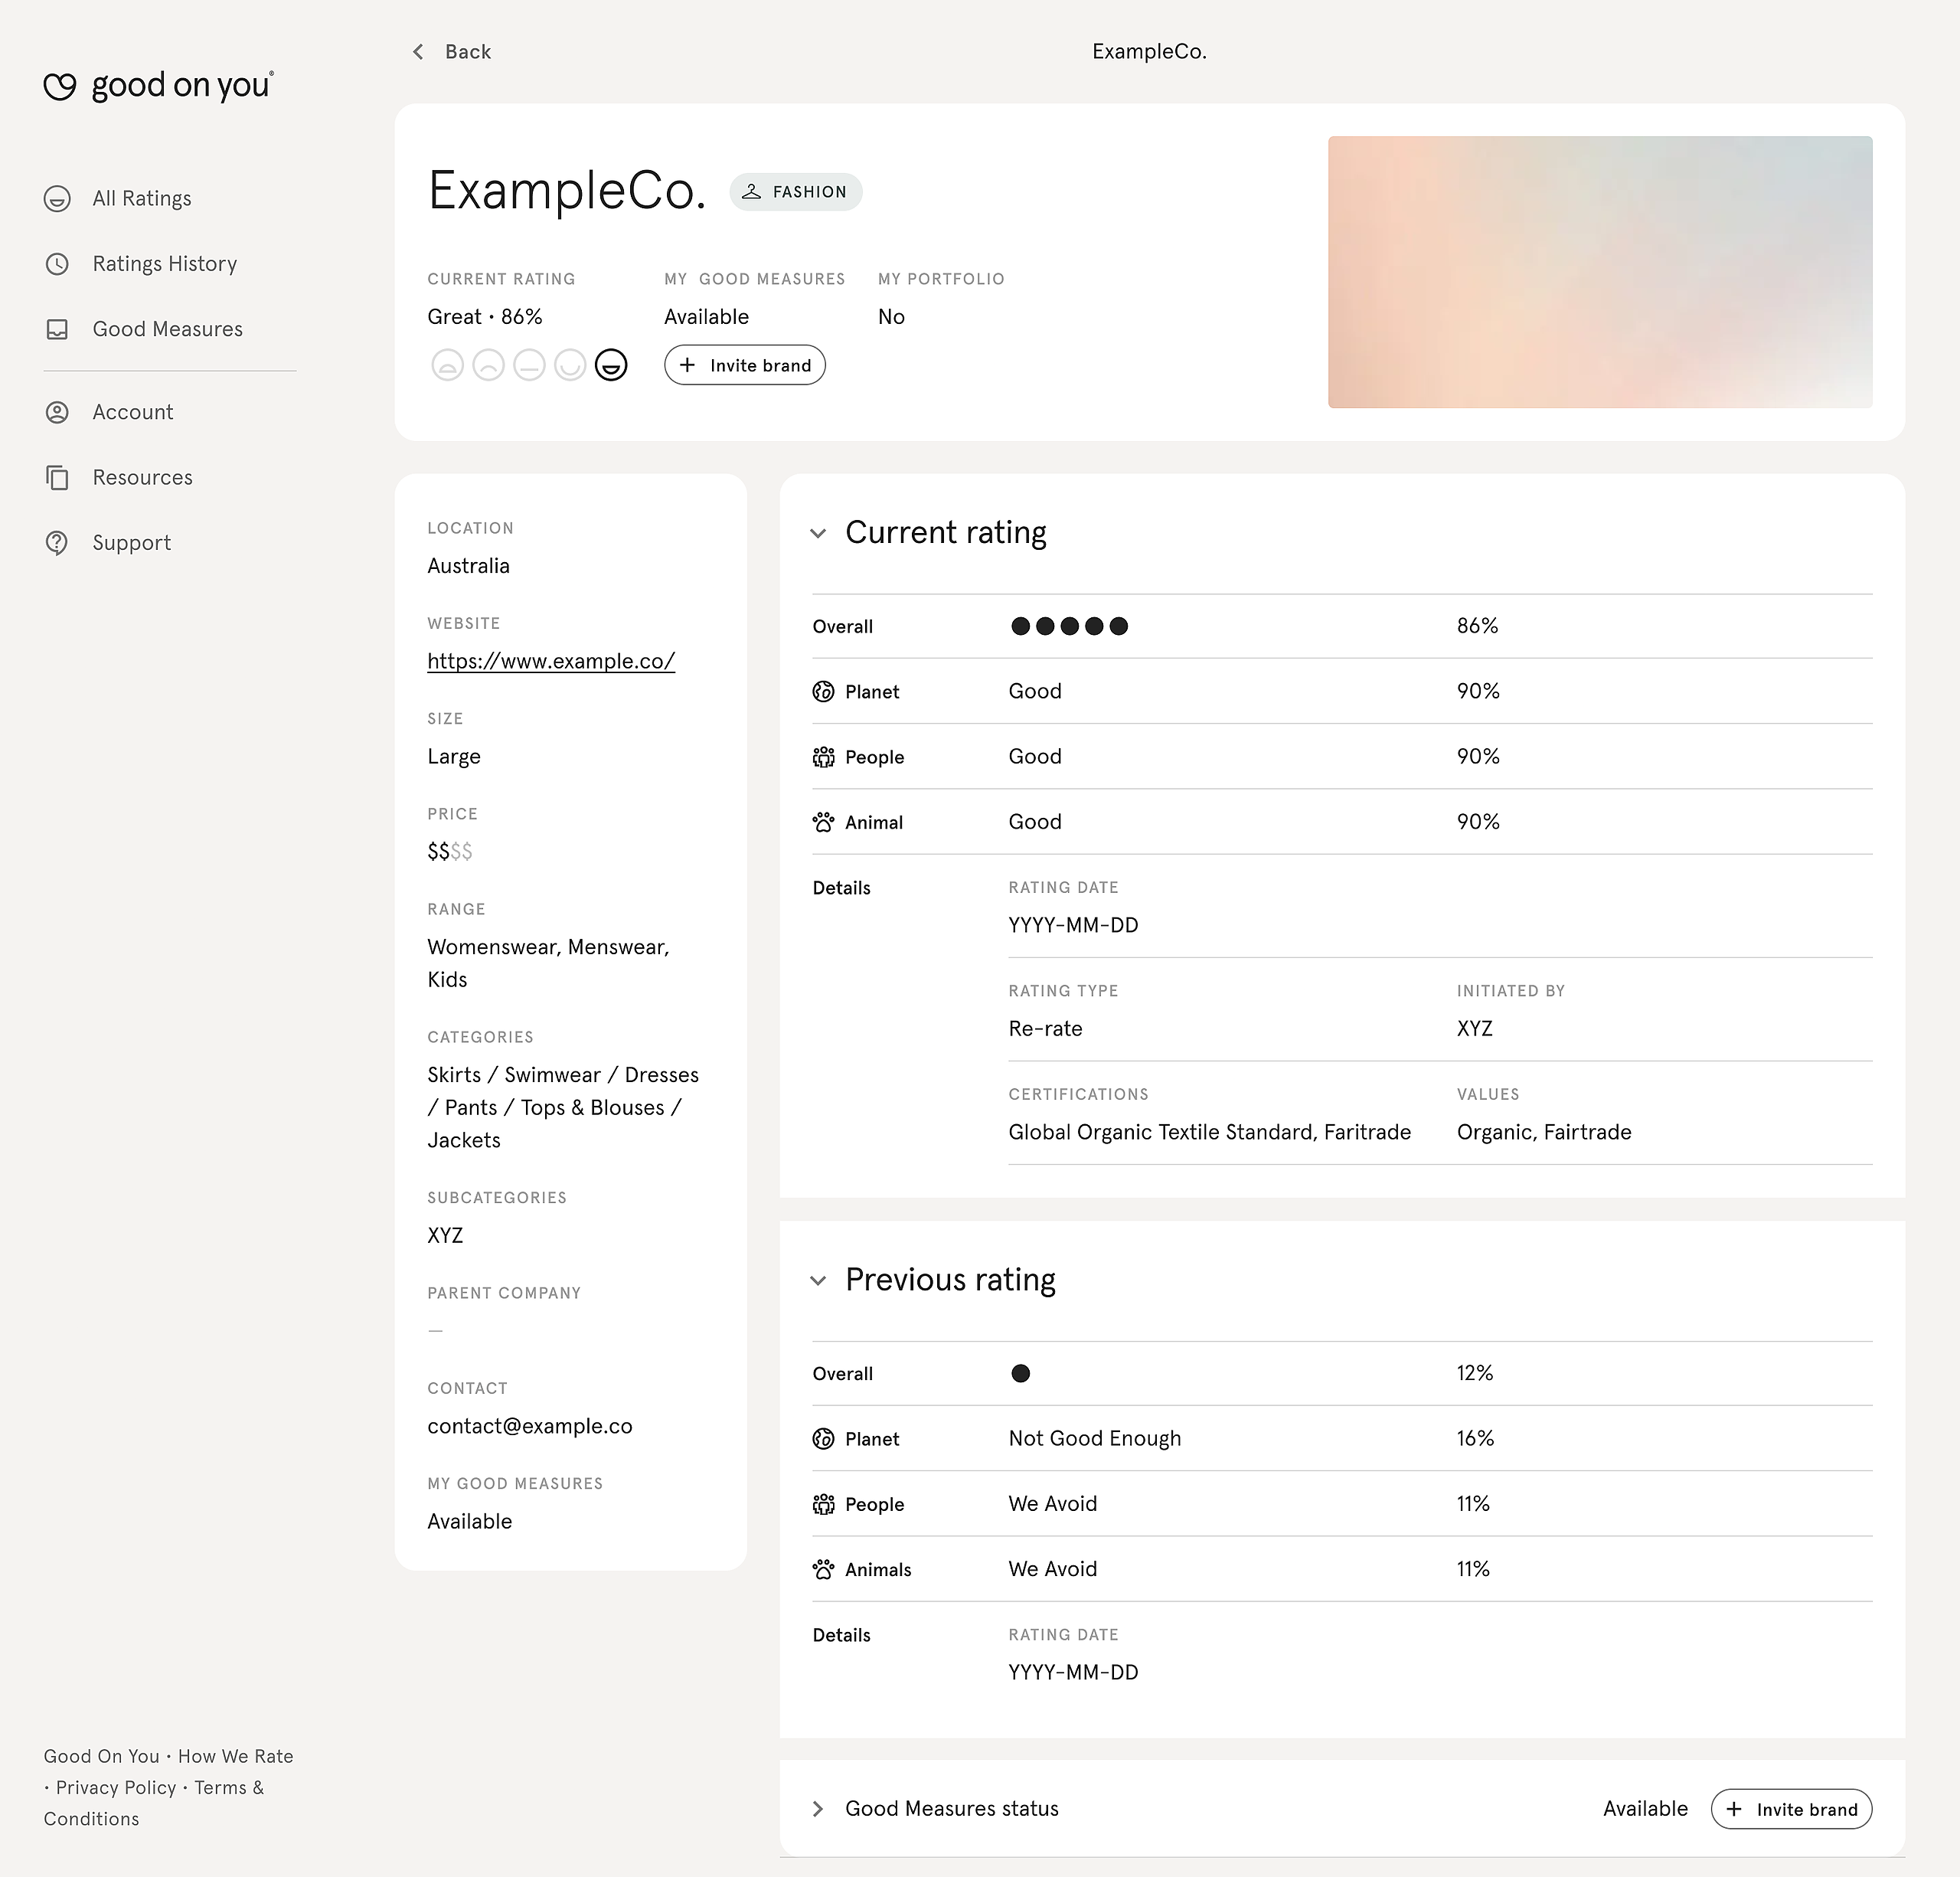Click the Rating Type value 'Re-rate'
1960x1877 pixels.
pyautogui.click(x=1045, y=1029)
